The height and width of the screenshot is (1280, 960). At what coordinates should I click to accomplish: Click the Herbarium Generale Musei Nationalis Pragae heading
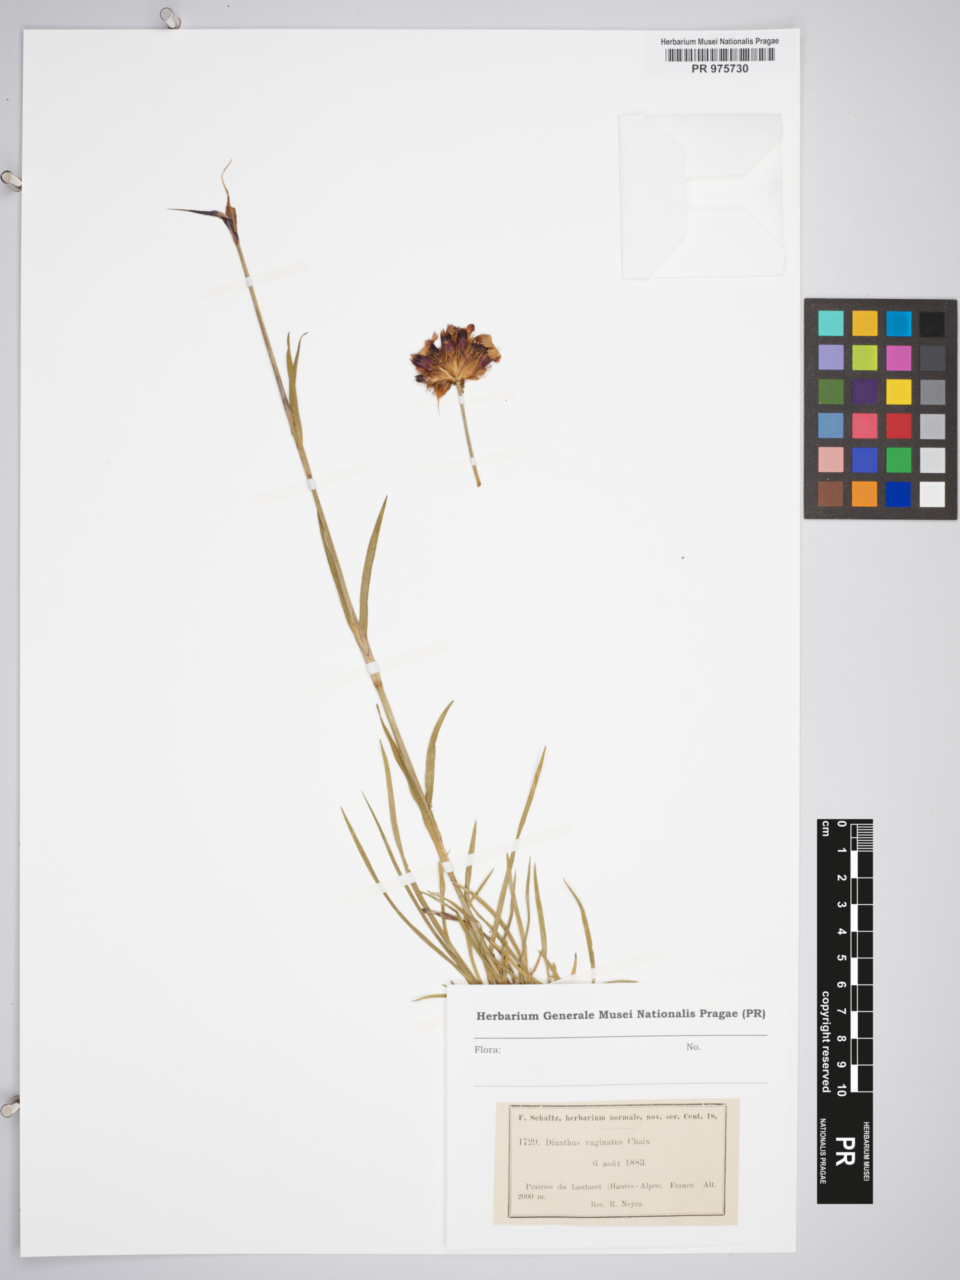[x=620, y=1014]
